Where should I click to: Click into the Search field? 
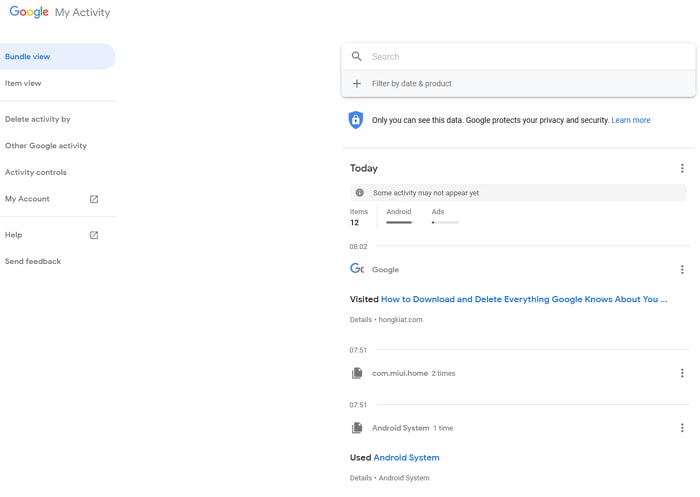[518, 56]
